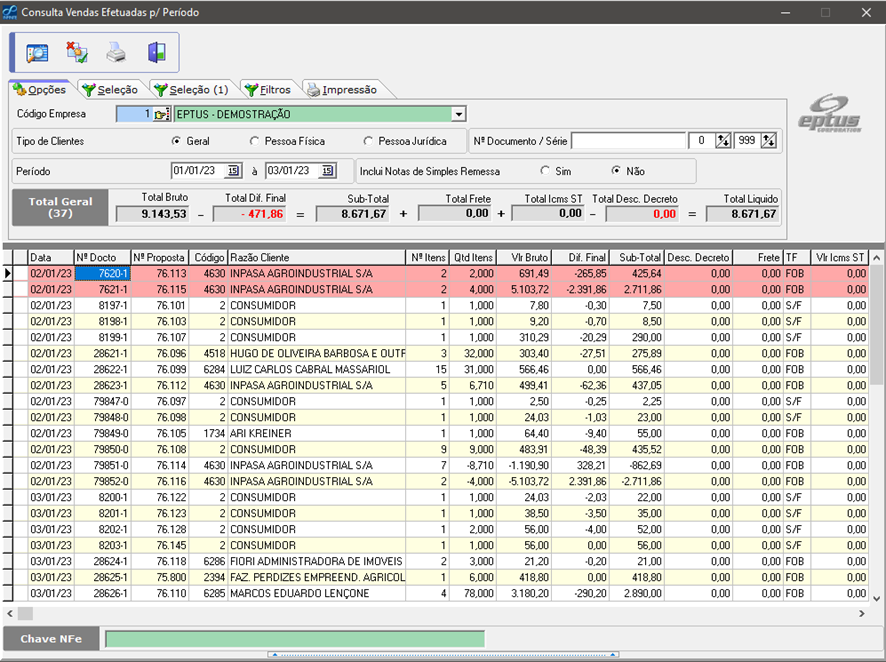Open company lookup folder icon
The image size is (886, 662).
162,114
